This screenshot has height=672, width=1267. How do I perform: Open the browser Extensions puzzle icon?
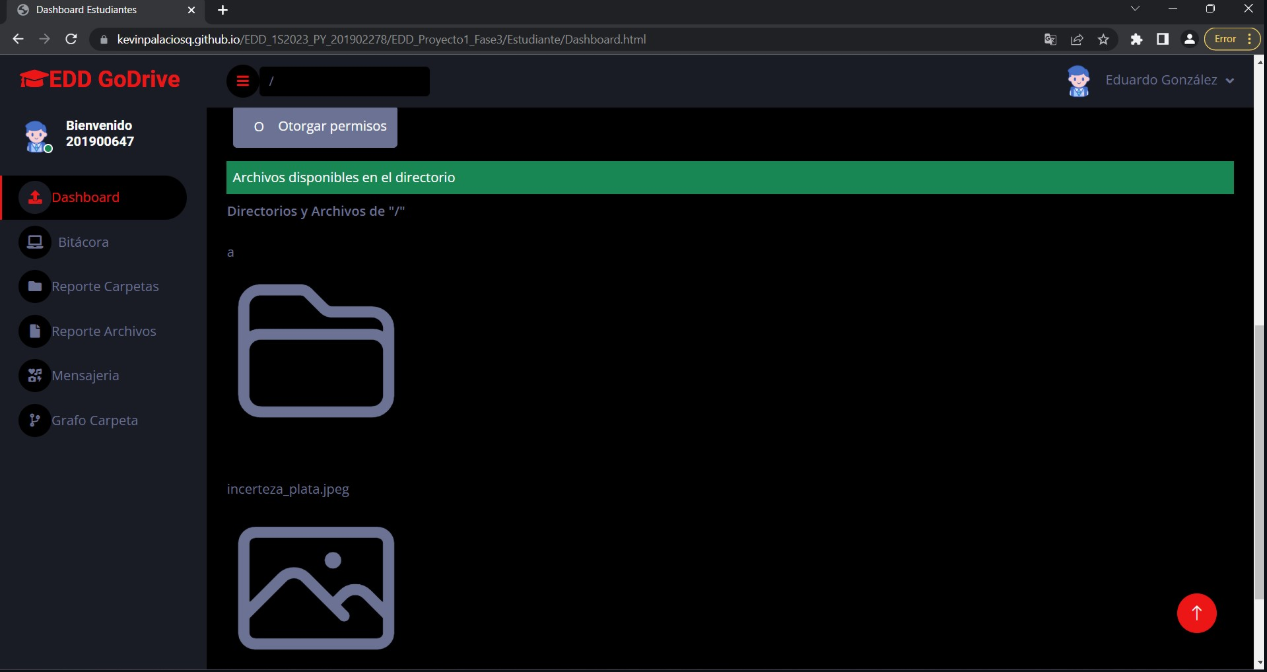click(x=1136, y=39)
